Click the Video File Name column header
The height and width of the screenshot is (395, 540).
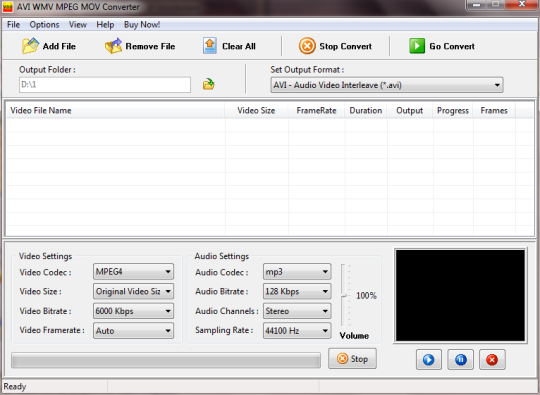click(116, 111)
